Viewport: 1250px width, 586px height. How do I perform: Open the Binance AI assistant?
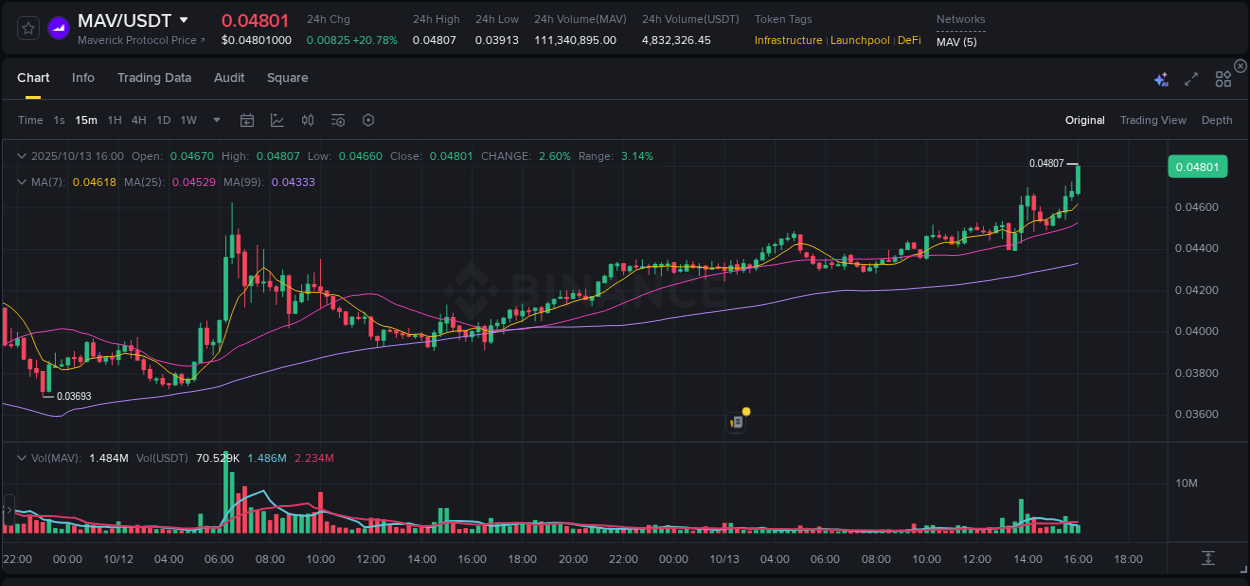1161,77
